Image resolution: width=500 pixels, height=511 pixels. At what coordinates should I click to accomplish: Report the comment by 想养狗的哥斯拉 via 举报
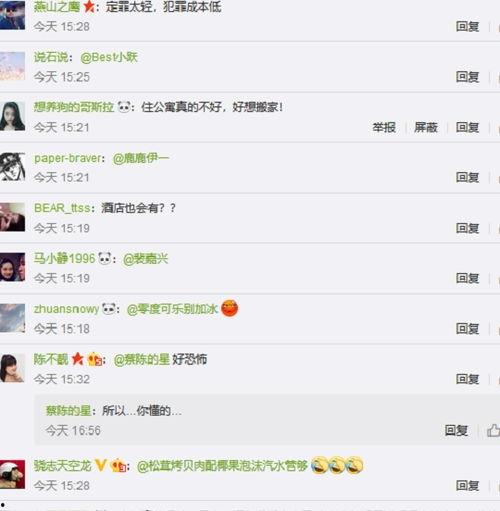384,127
